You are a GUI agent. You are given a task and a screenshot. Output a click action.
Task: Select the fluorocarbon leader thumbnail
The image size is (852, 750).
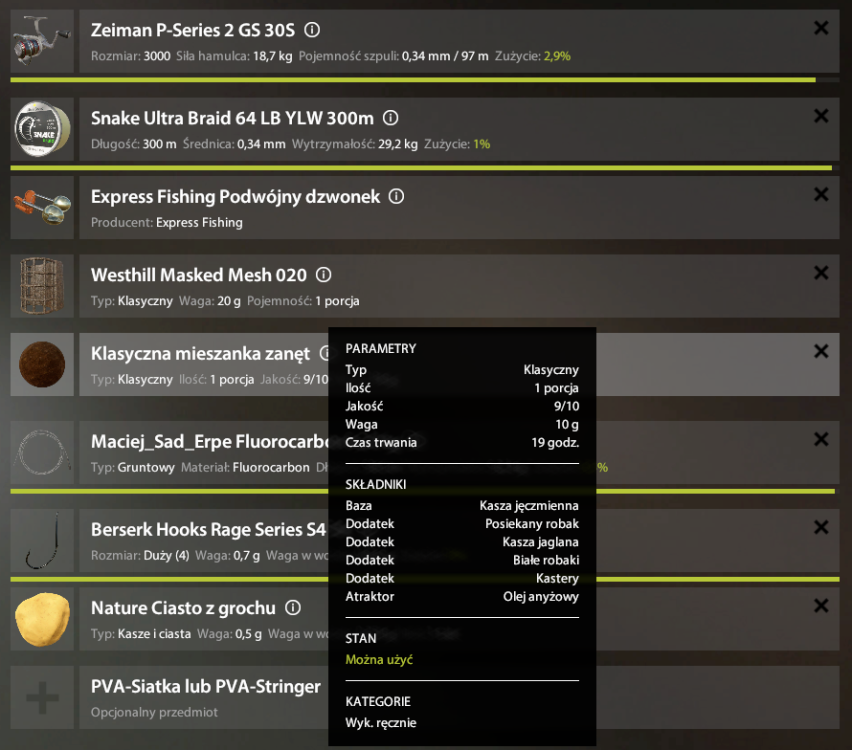(x=42, y=452)
